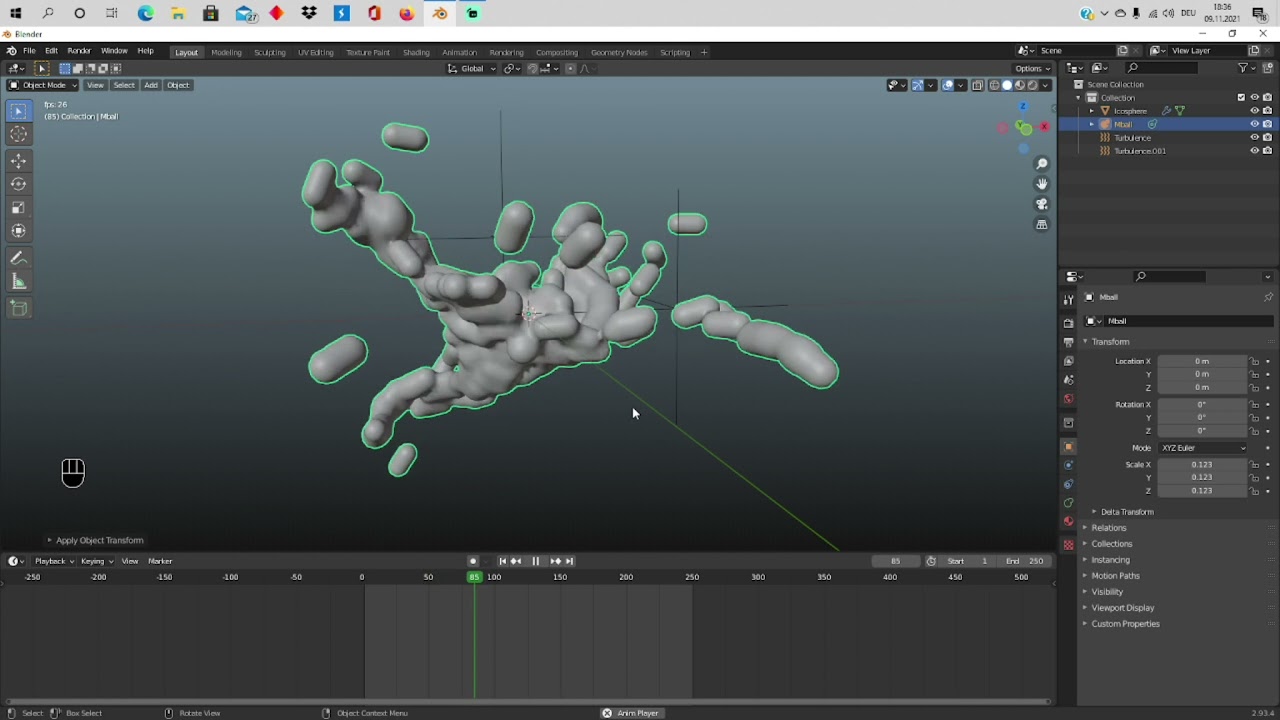The image size is (1280, 720).
Task: Hide the Icosphere in viewport
Action: (1254, 111)
